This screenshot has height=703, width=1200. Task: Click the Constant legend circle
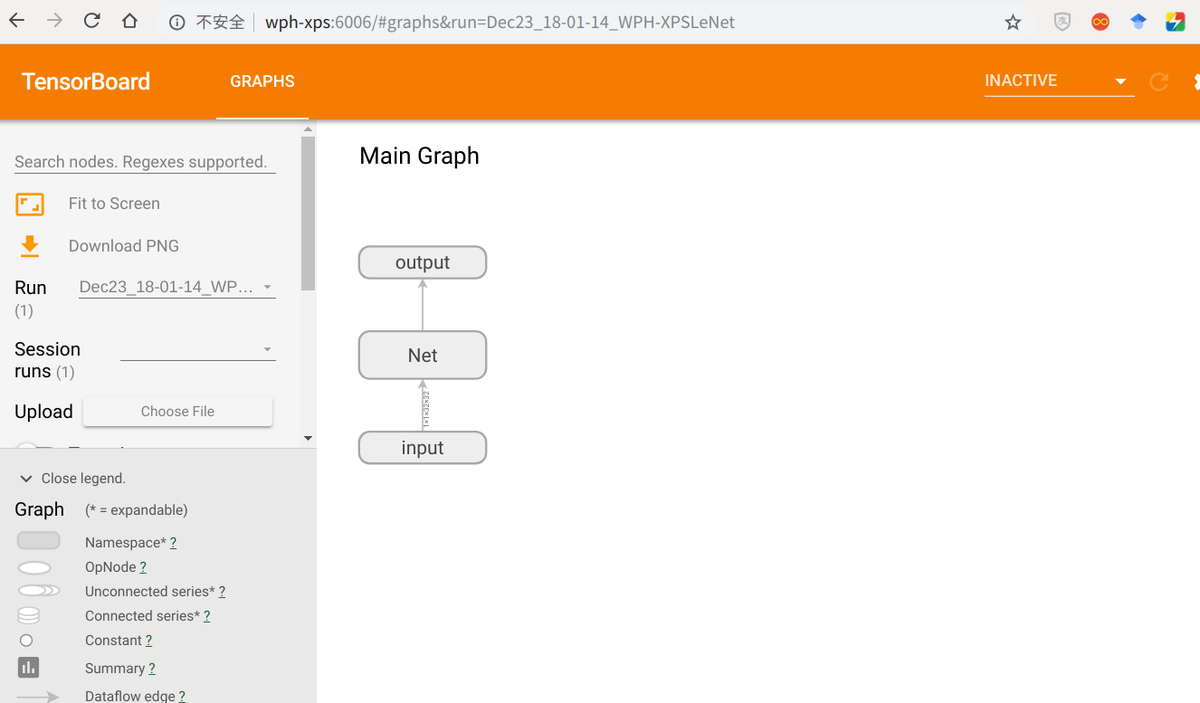[27, 640]
